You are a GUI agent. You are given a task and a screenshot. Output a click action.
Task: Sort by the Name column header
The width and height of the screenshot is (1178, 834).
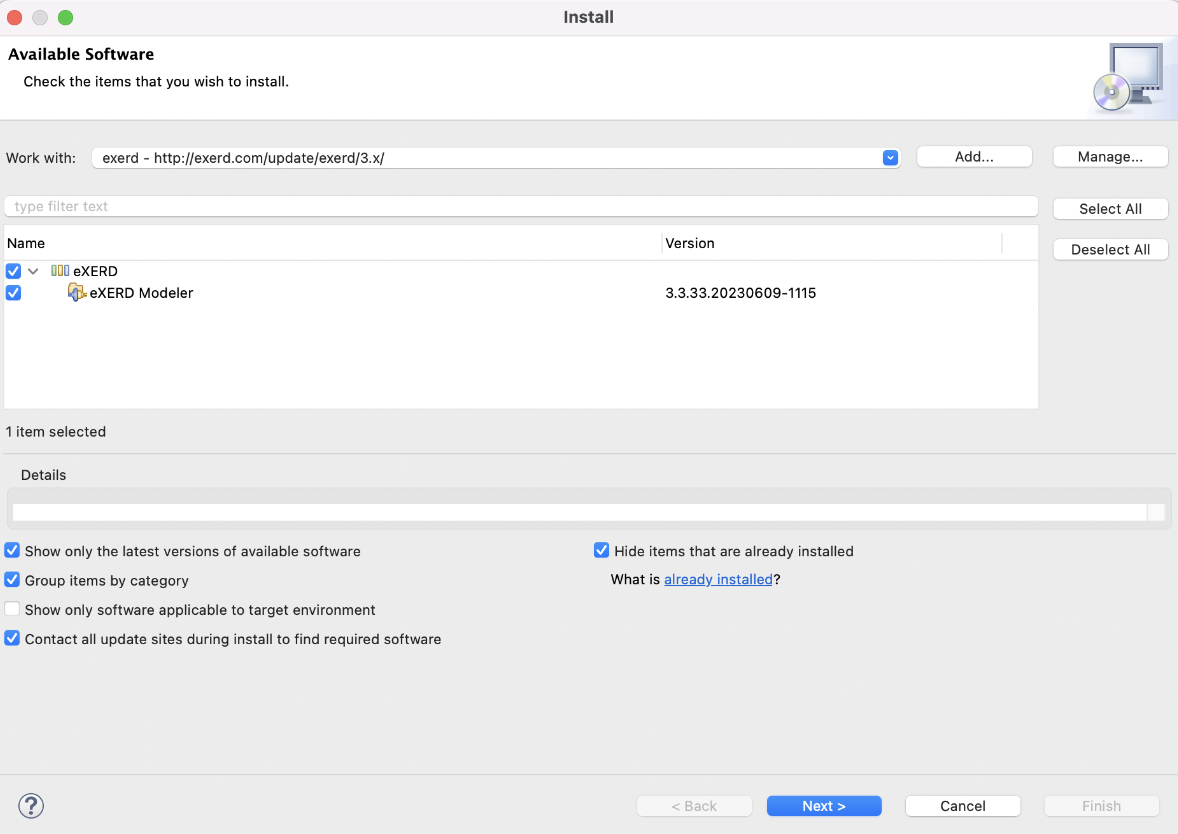[333, 243]
